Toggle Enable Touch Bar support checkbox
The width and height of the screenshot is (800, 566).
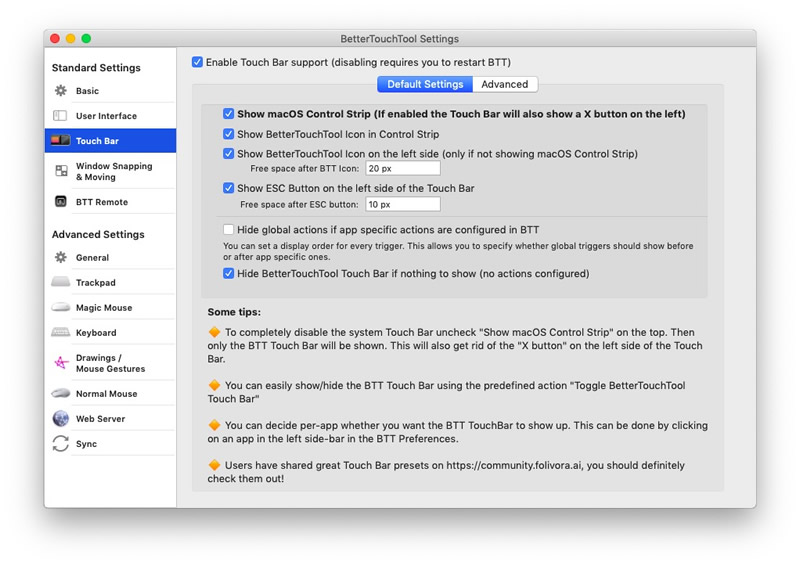197,62
